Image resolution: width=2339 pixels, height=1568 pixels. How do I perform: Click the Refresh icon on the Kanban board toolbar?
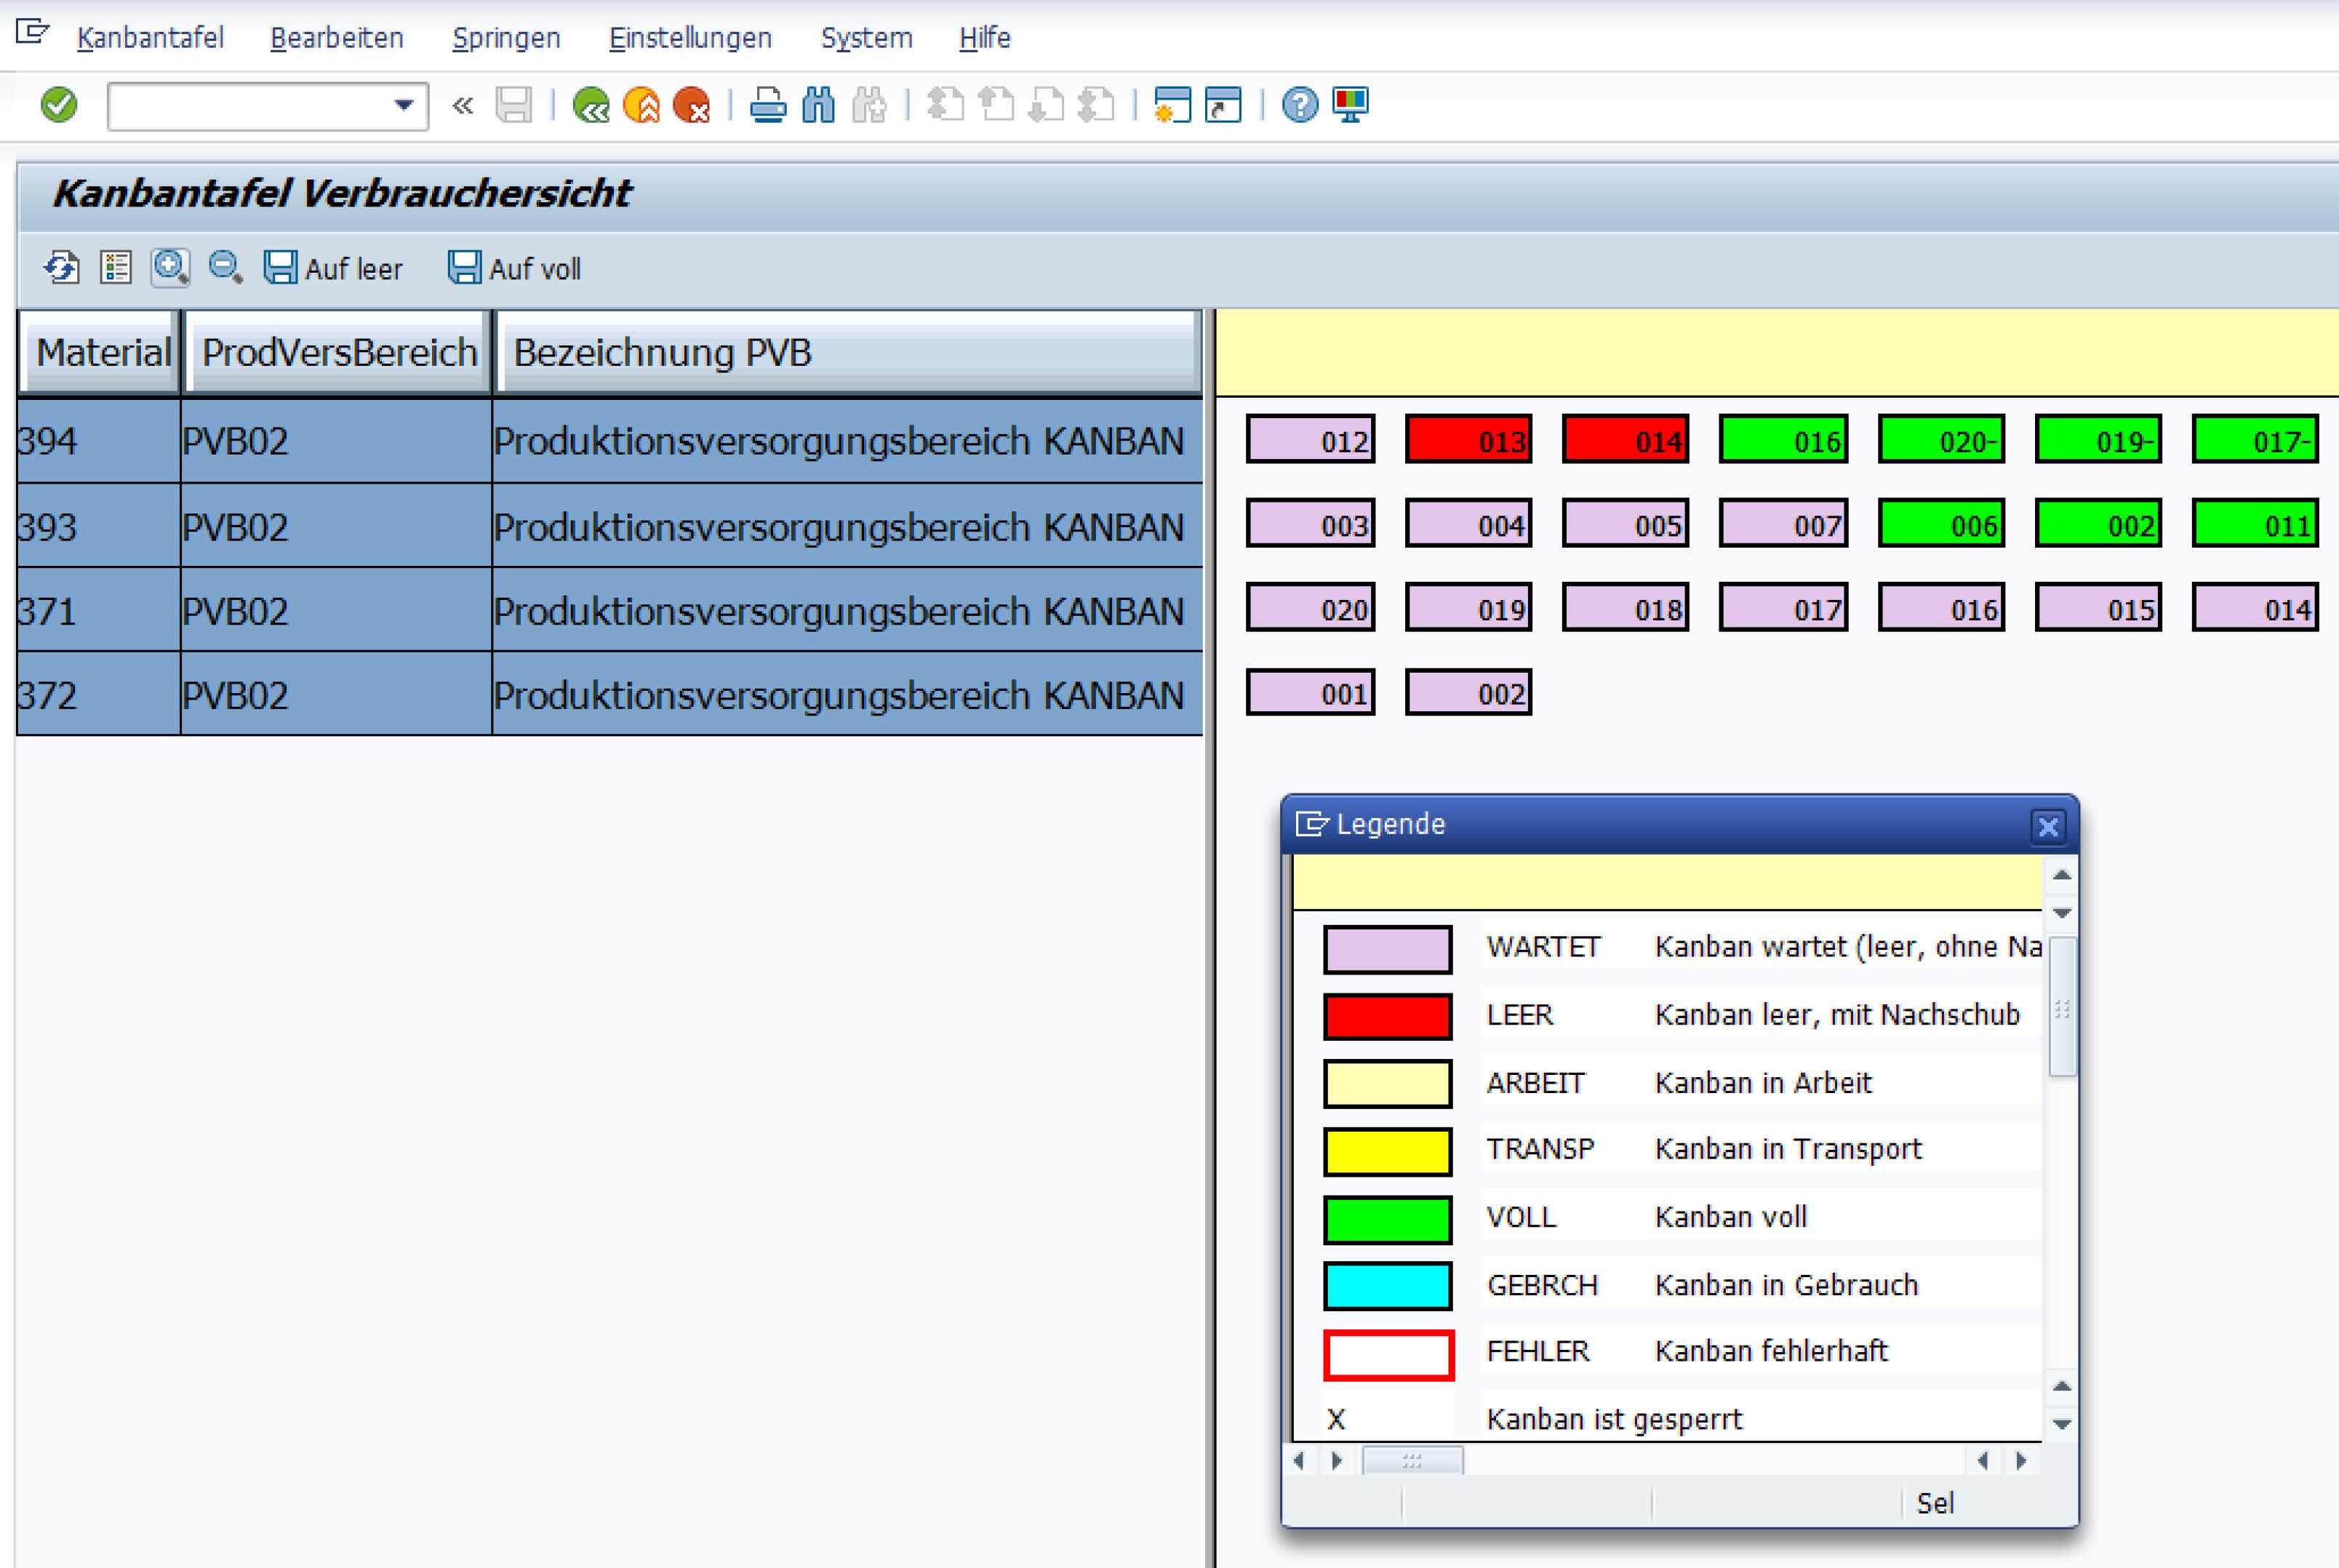[62, 268]
